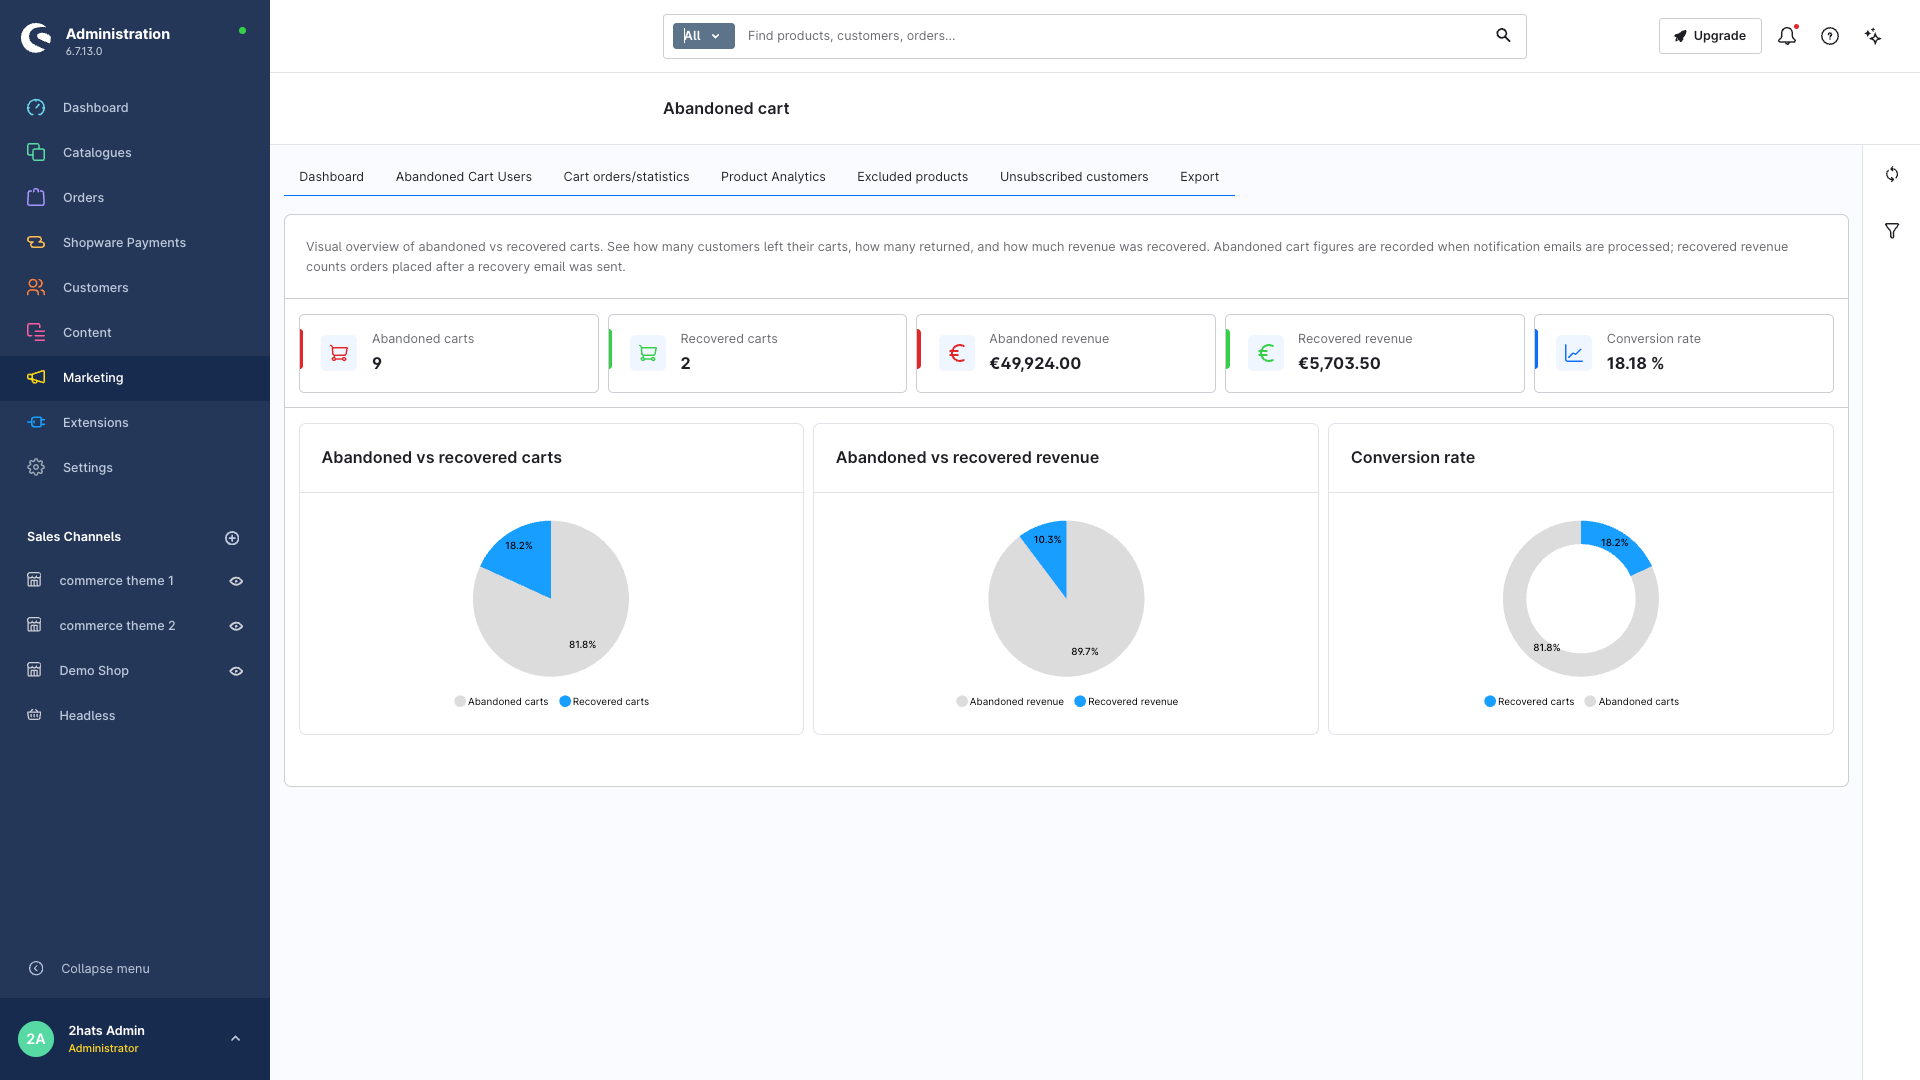Viewport: 1920px width, 1080px height.
Task: Open Orders in the sidebar
Action: [135, 198]
